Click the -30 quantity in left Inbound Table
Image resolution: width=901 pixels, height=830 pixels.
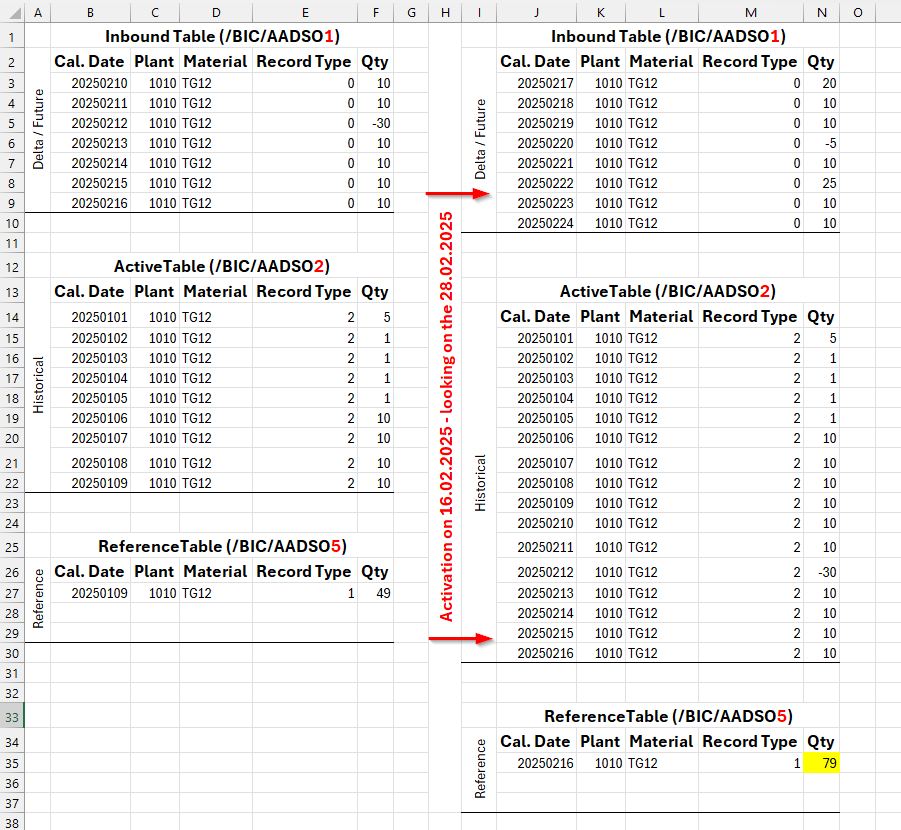coord(375,123)
